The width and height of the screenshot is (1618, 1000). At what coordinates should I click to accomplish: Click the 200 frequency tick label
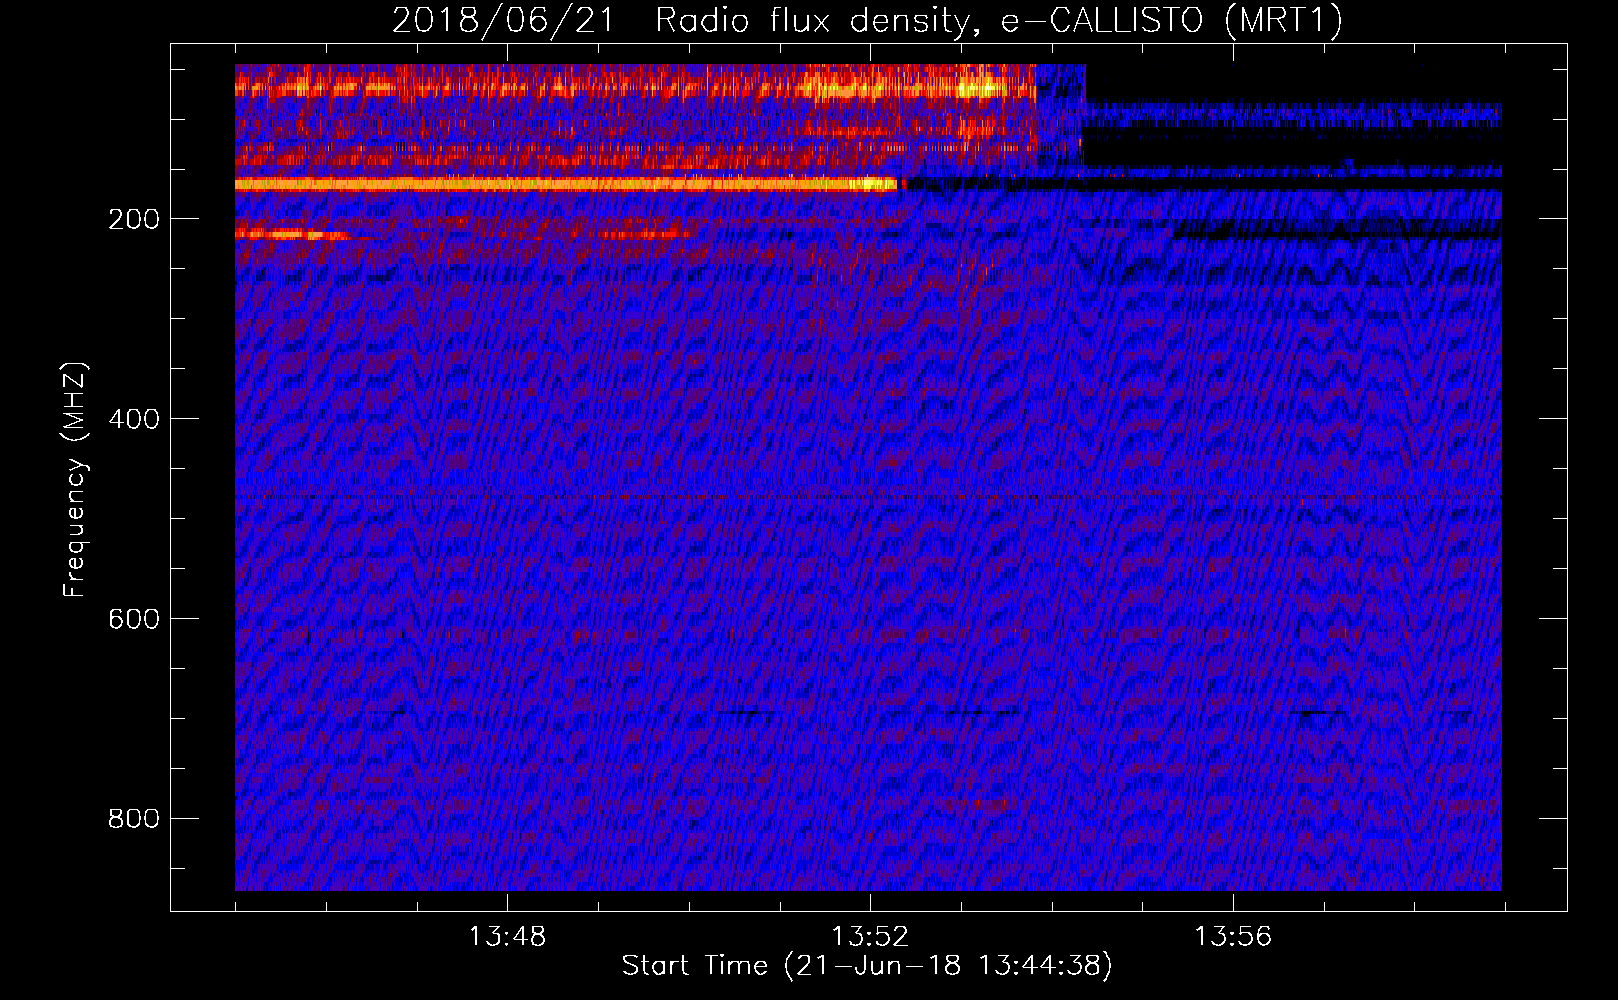pyautogui.click(x=134, y=219)
